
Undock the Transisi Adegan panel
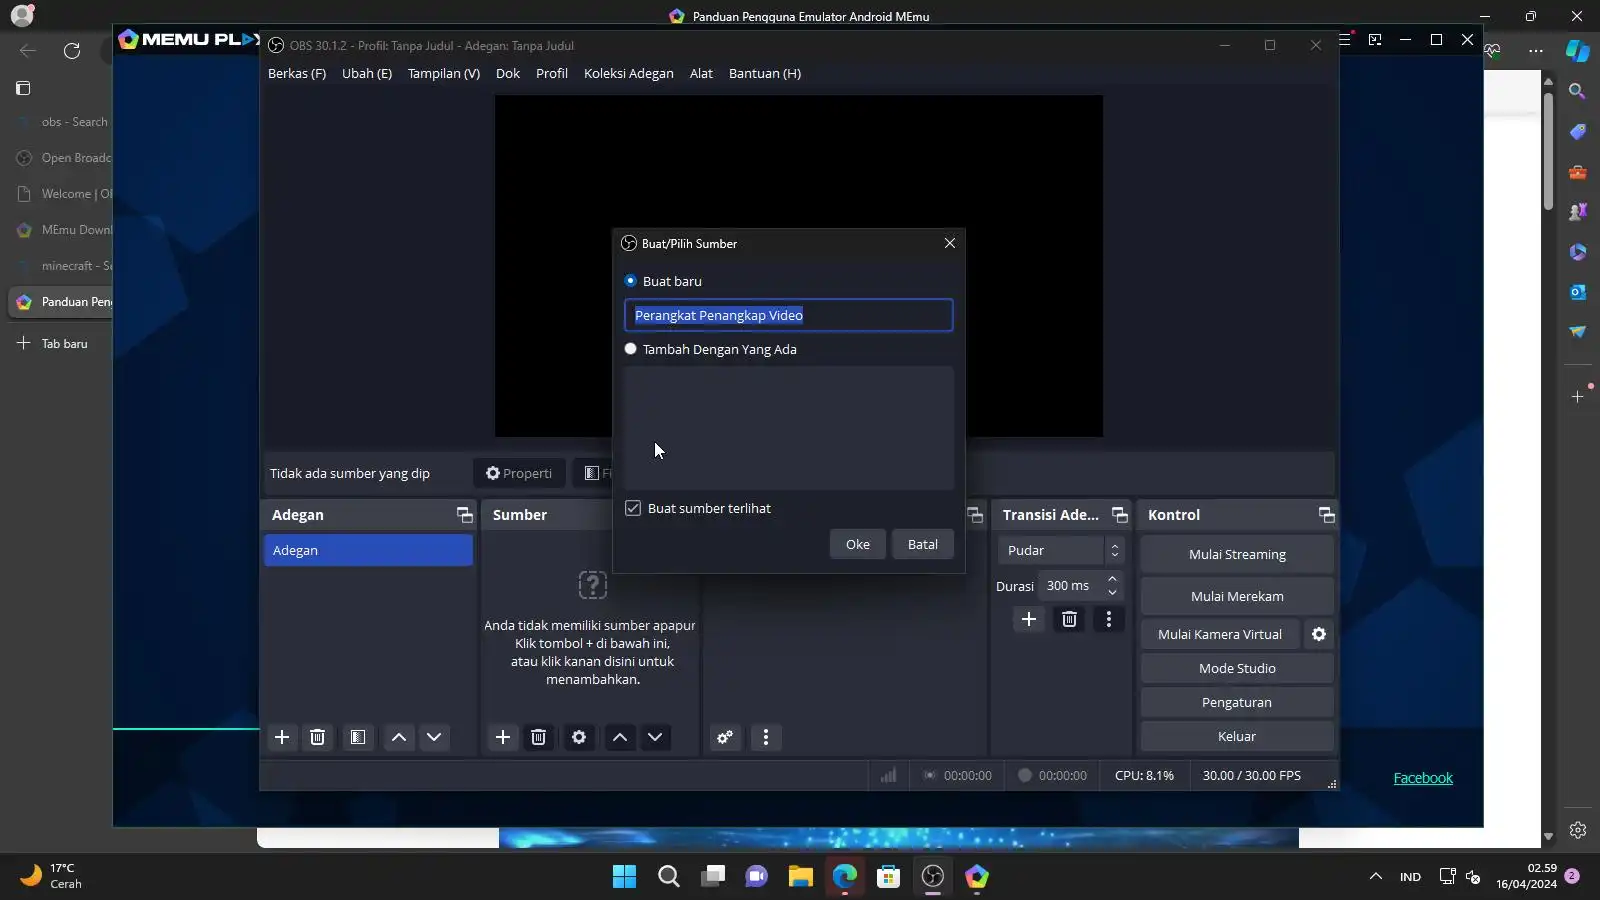pos(1120,515)
